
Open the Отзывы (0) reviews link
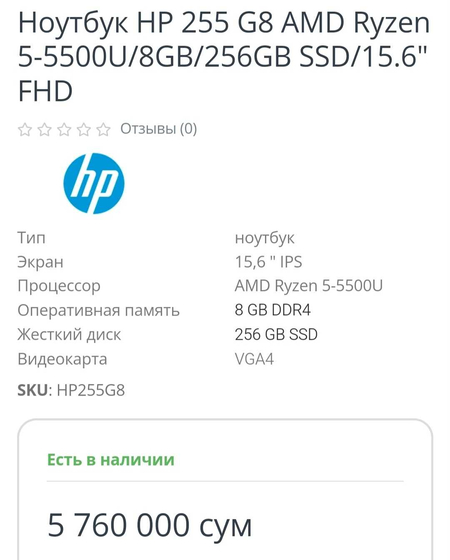(x=159, y=129)
